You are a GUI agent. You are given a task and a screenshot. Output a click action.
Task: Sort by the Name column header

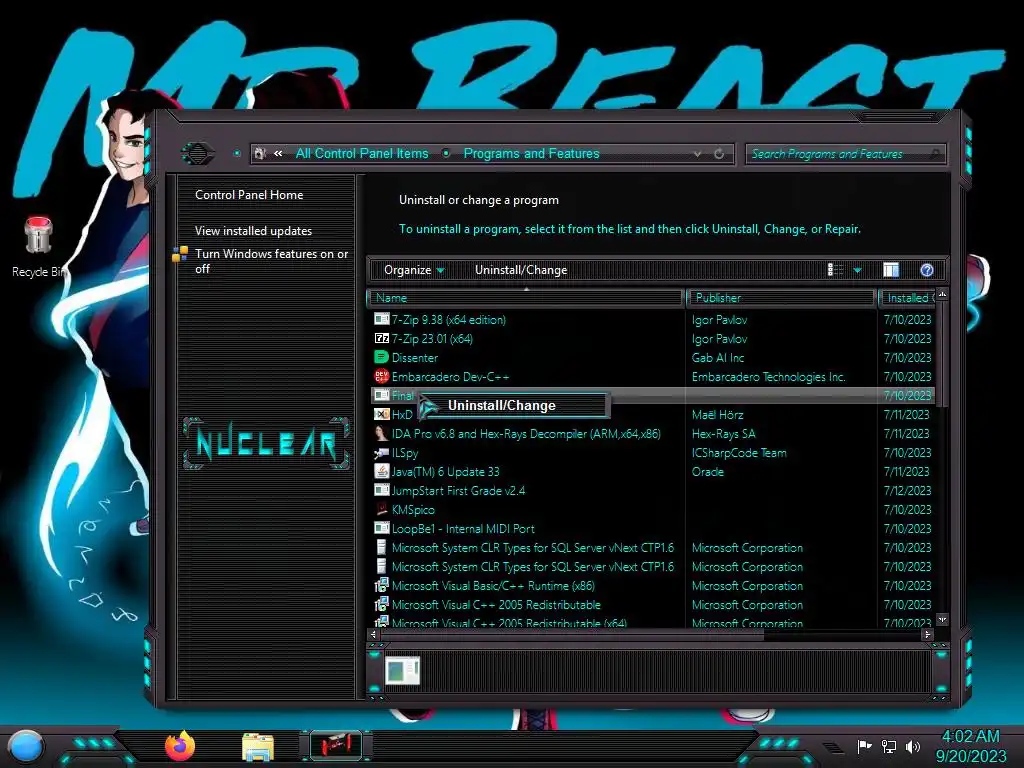[x=526, y=298]
